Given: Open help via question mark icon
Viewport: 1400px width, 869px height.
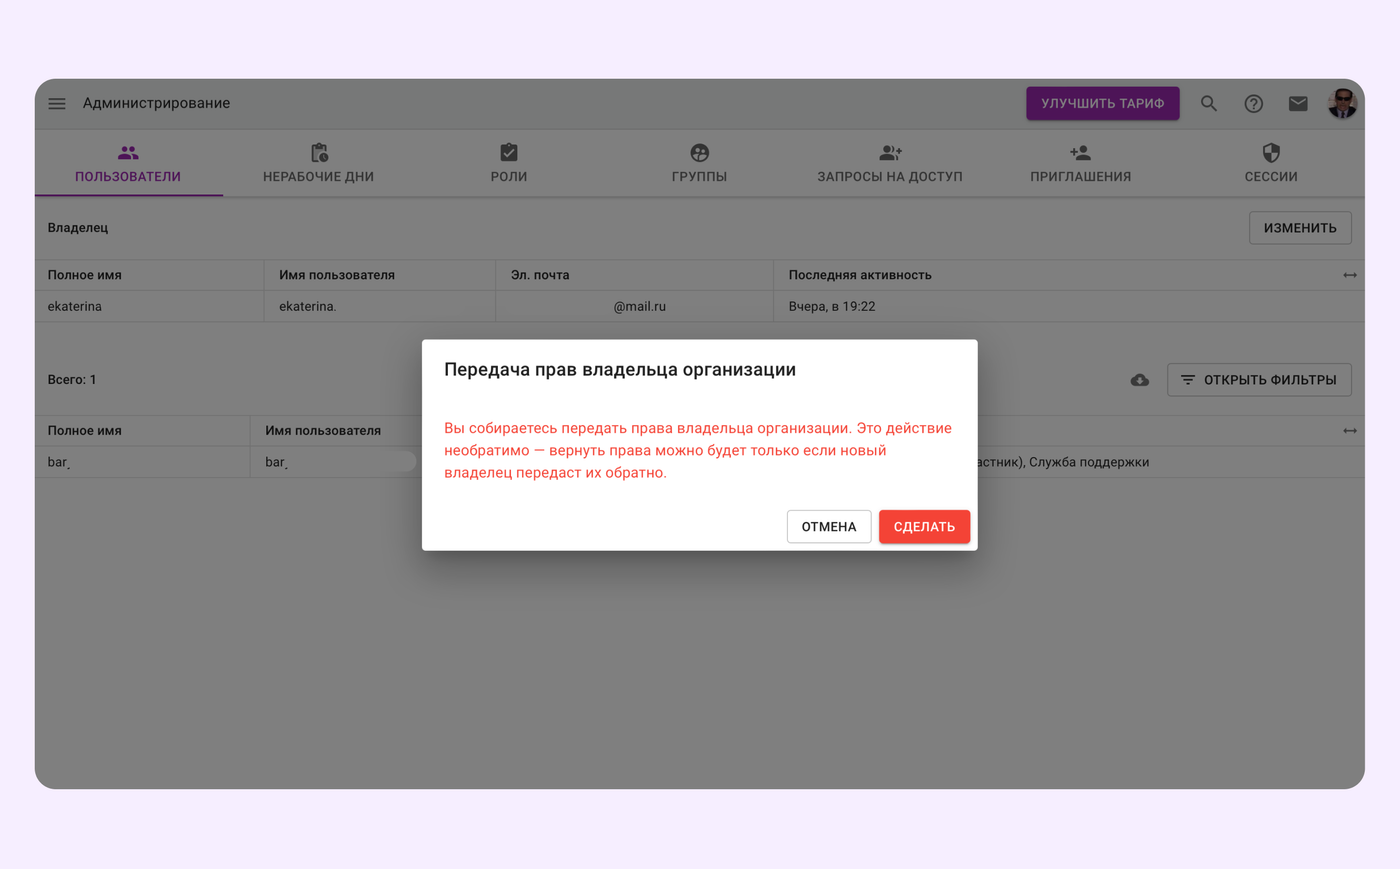Looking at the screenshot, I should click(x=1253, y=104).
